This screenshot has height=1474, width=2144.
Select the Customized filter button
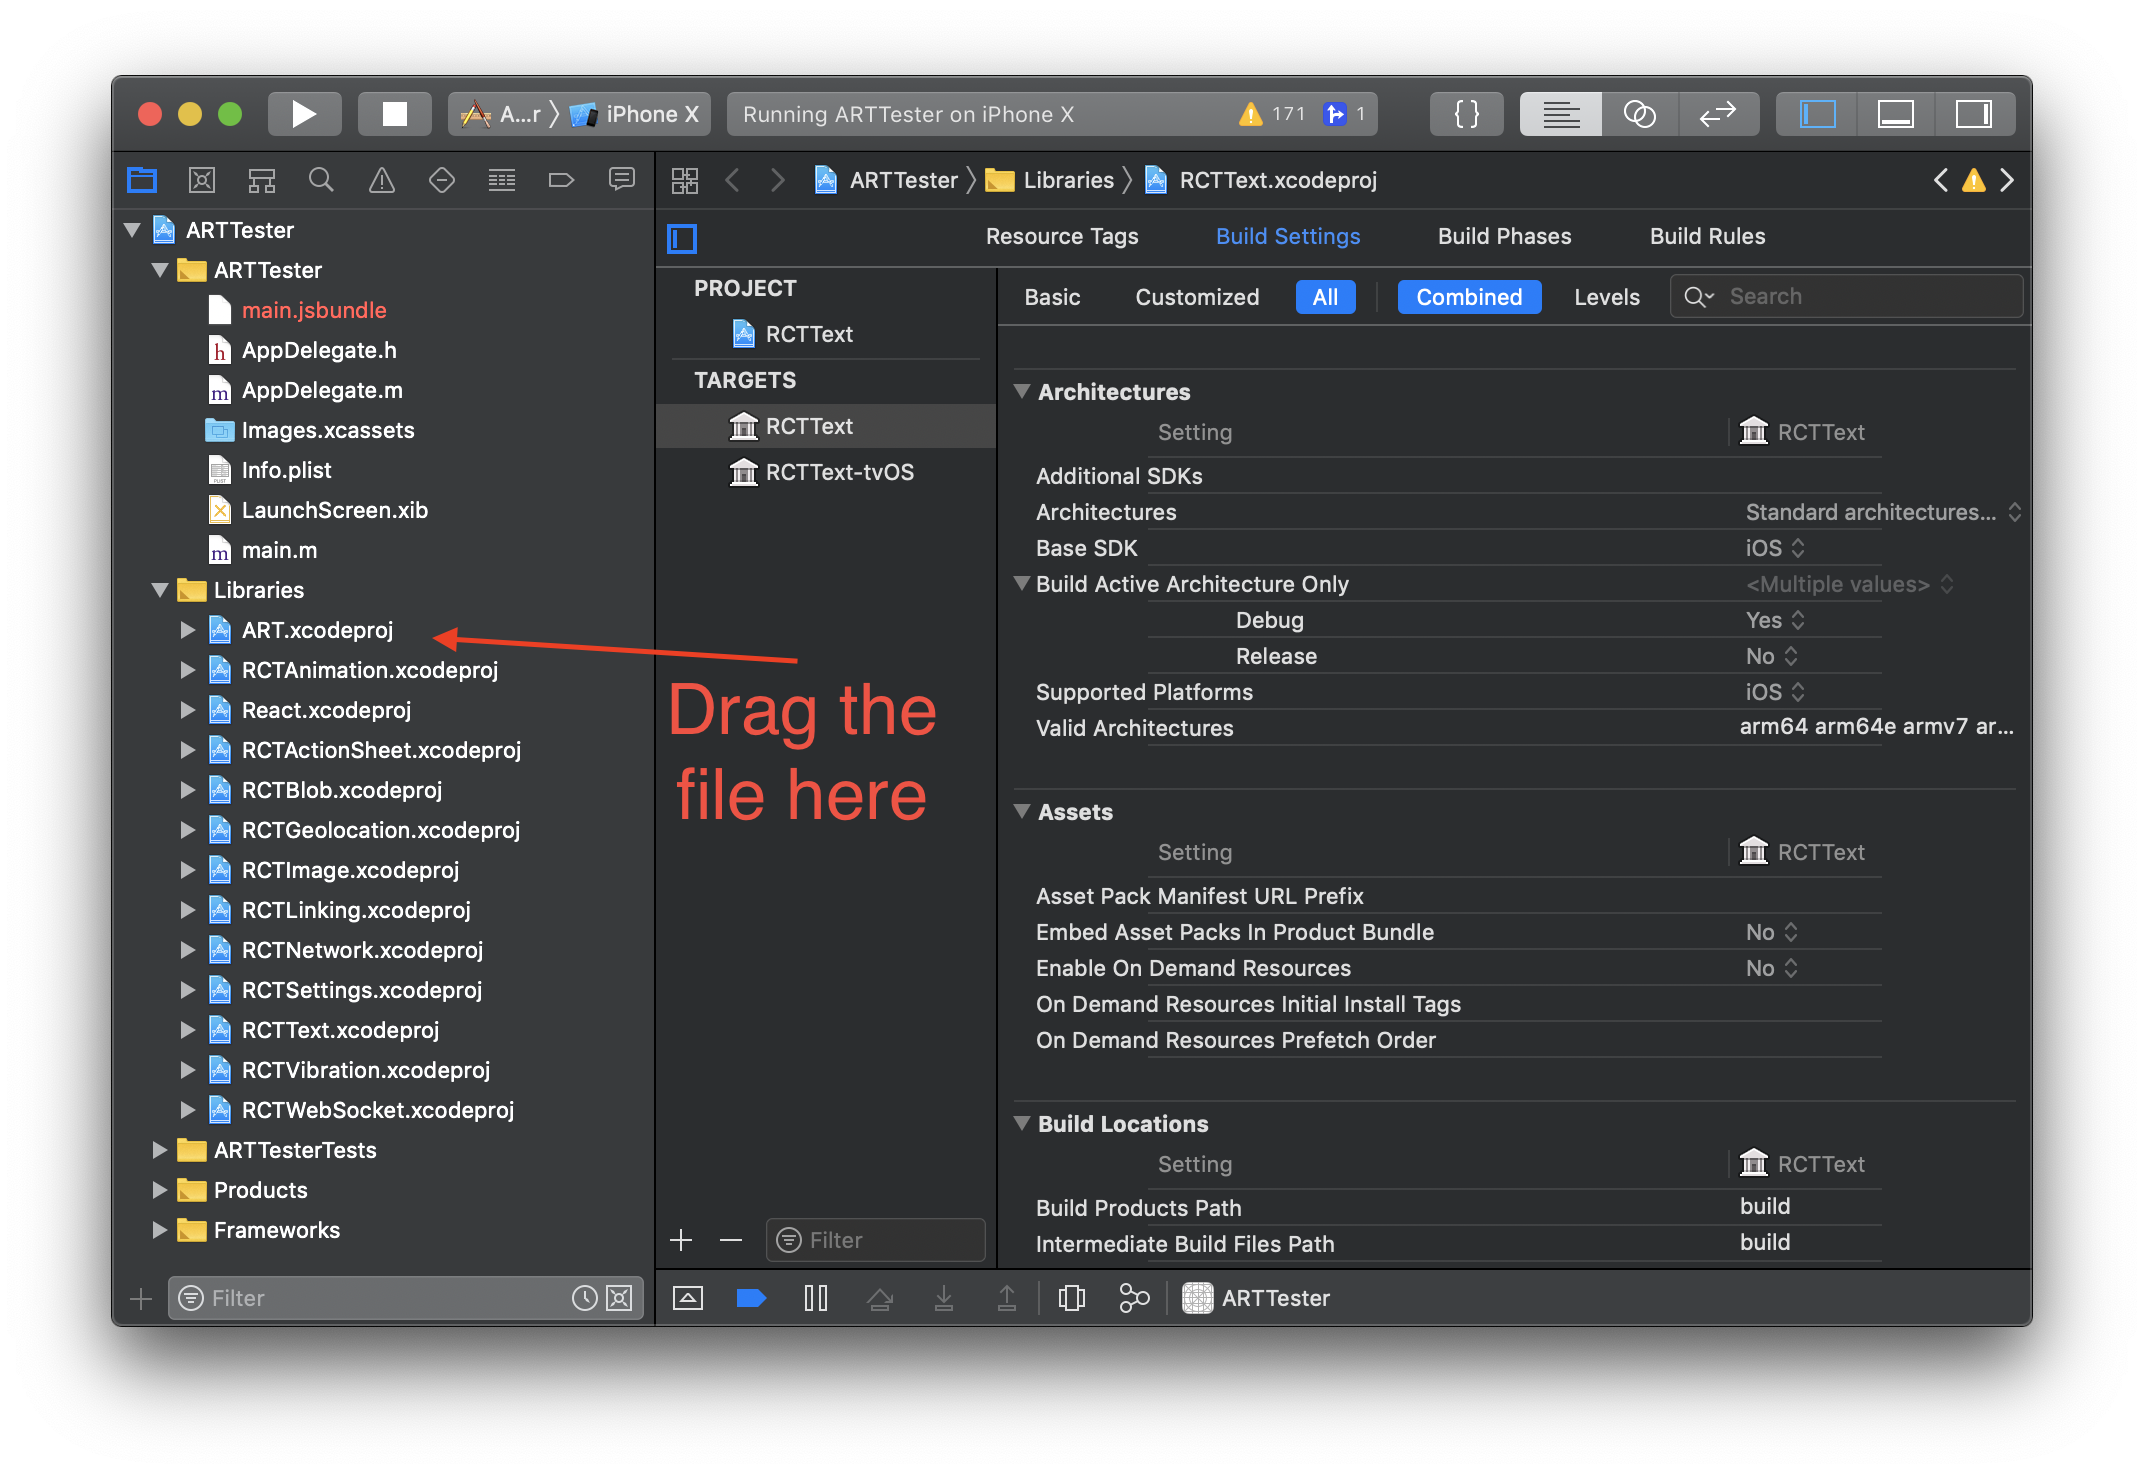click(1197, 297)
